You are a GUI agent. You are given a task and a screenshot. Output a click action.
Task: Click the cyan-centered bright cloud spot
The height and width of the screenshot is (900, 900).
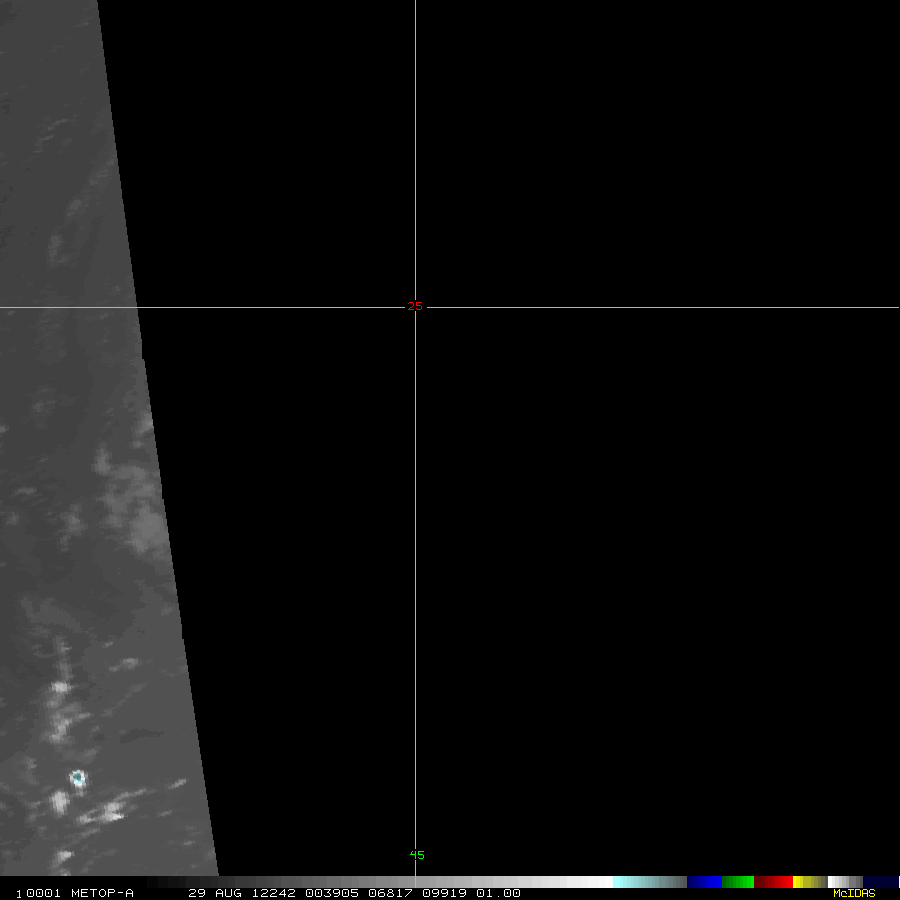coord(78,777)
